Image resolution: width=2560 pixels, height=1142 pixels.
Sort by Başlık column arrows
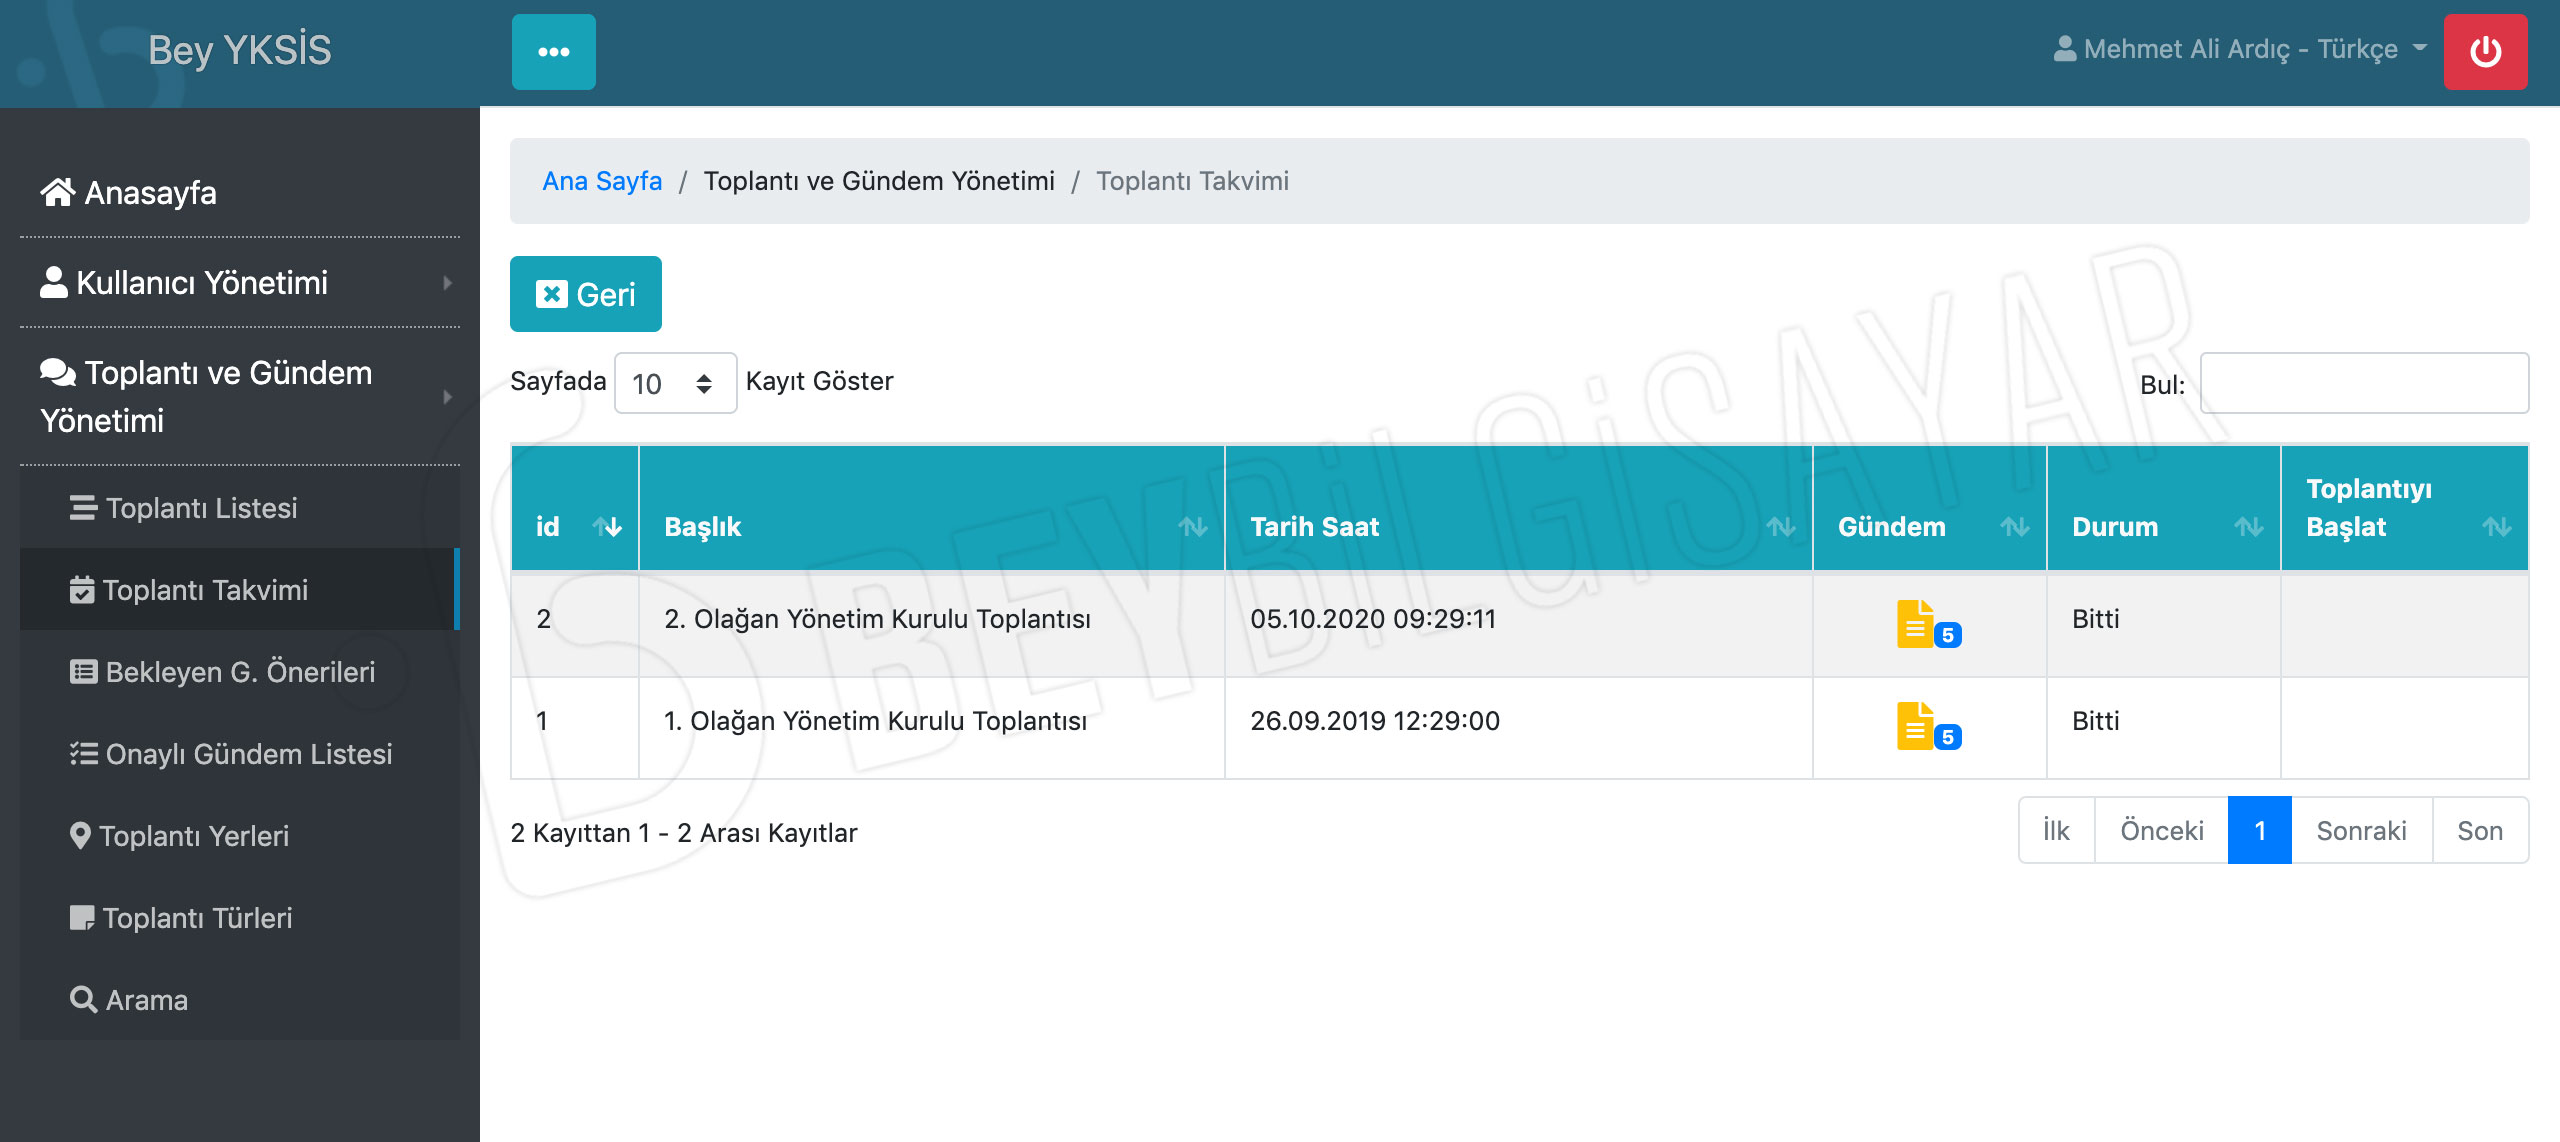[1192, 527]
